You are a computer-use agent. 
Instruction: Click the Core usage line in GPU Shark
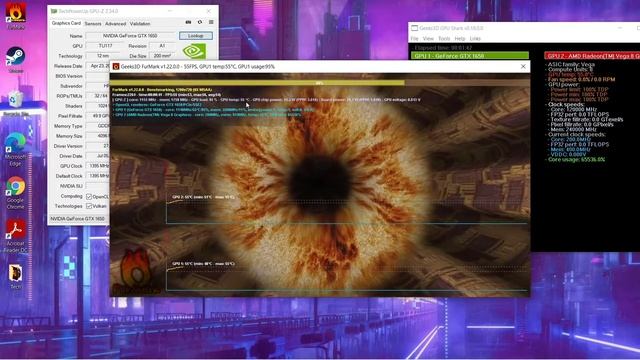(x=576, y=159)
